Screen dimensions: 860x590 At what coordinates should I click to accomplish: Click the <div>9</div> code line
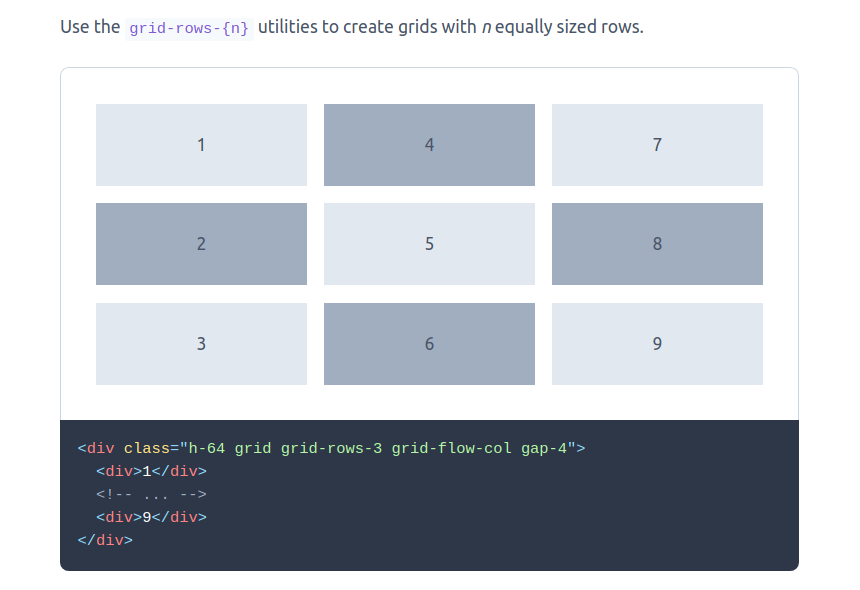point(151,517)
